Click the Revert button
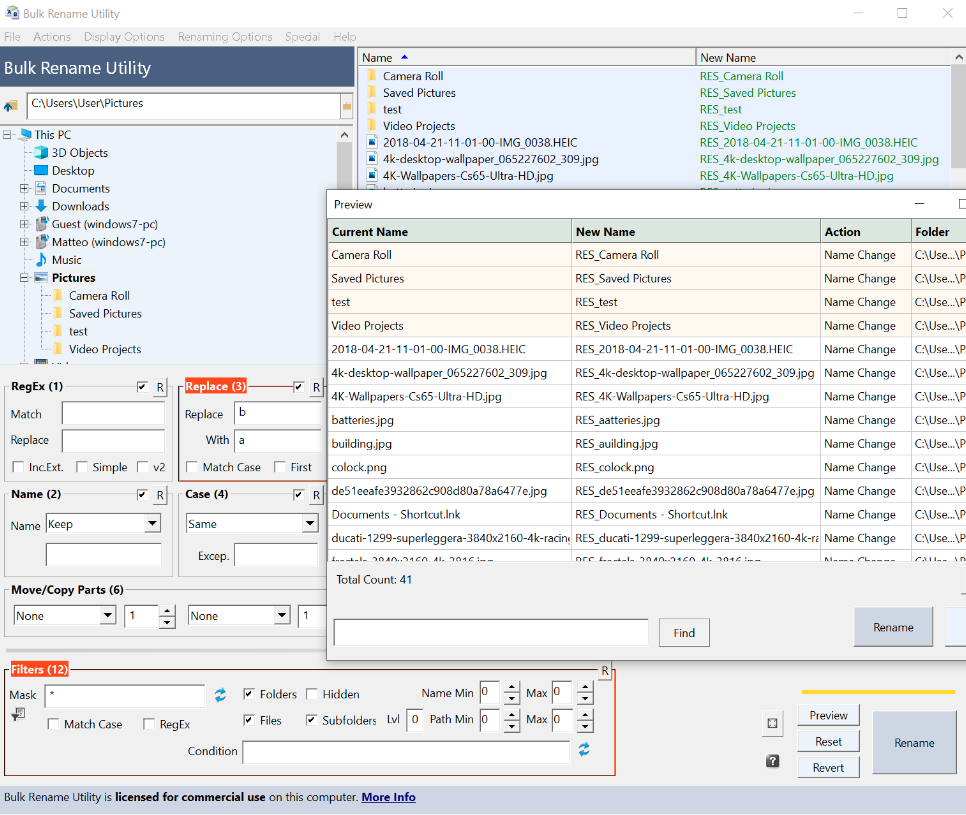Viewport: 966px width, 815px height. tap(828, 768)
